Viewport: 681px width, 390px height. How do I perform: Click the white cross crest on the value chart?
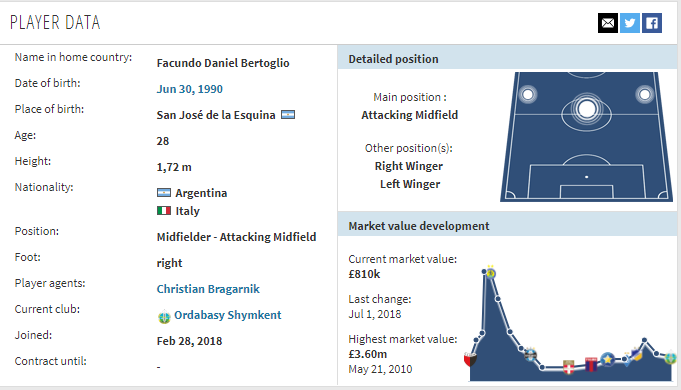coord(569,367)
